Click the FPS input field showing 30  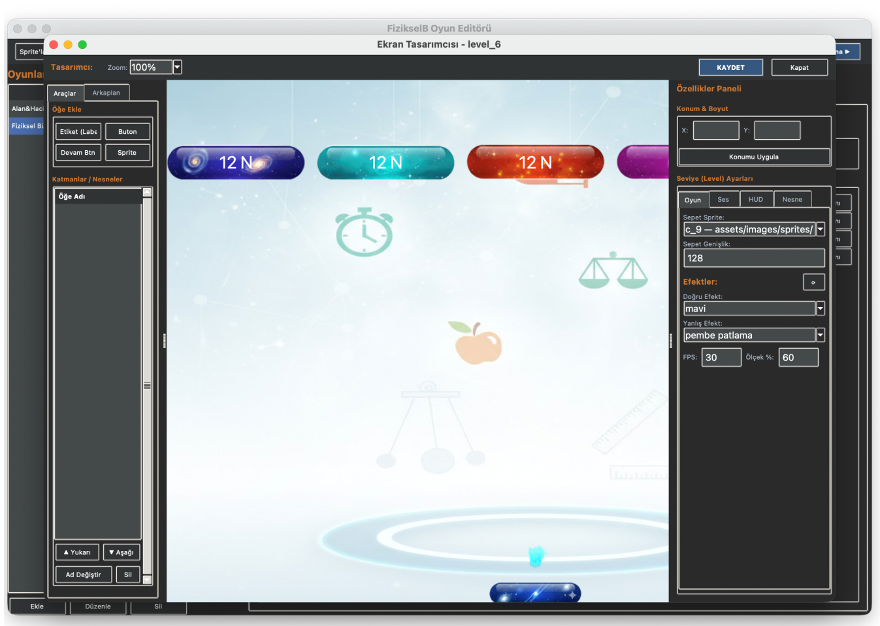pos(721,357)
